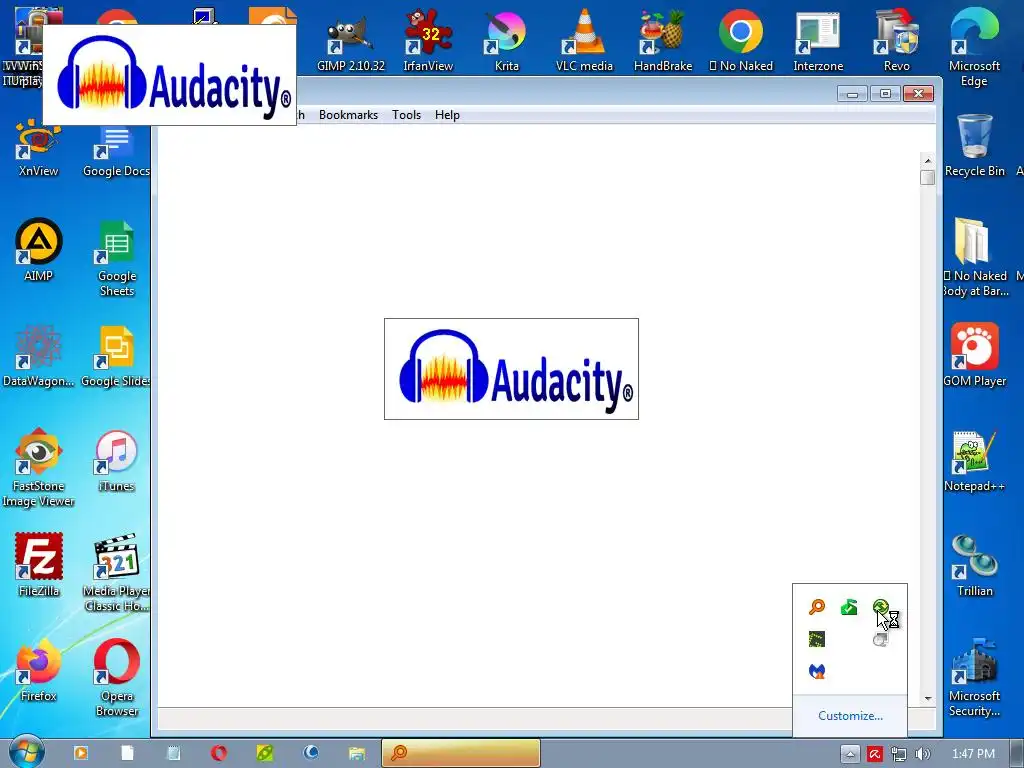1024x768 pixels.
Task: Launch iTunes from the desktop
Action: pos(116,460)
